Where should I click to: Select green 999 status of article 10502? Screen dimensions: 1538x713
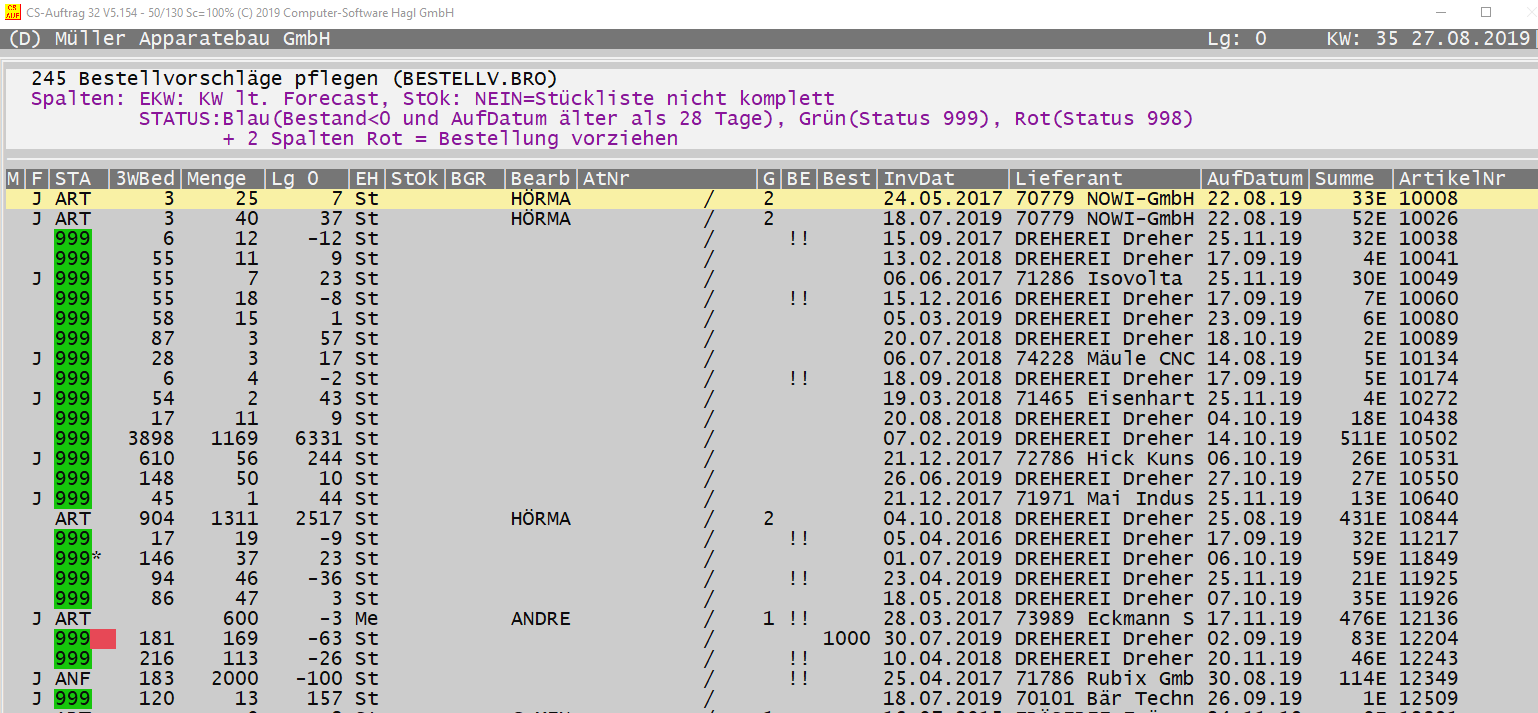click(72, 439)
